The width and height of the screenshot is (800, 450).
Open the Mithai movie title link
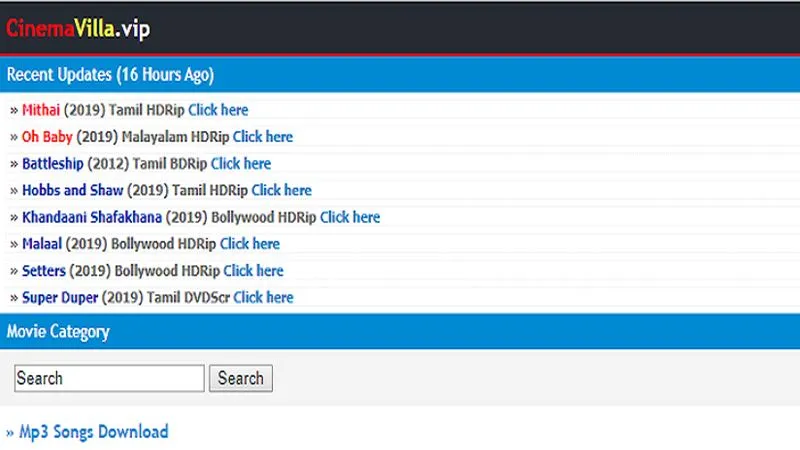pos(41,110)
